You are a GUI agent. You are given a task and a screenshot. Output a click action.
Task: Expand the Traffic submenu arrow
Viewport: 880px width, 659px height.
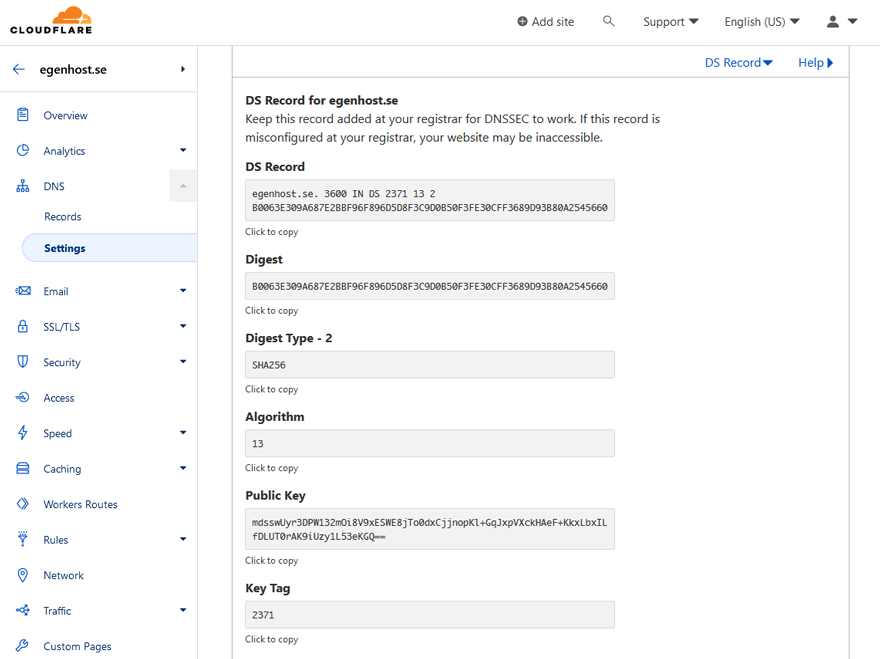pos(183,610)
